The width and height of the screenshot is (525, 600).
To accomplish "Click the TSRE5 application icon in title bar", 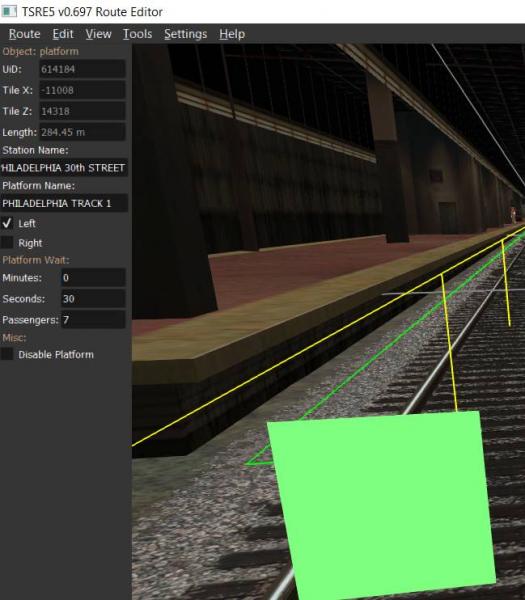I will 9,11.
